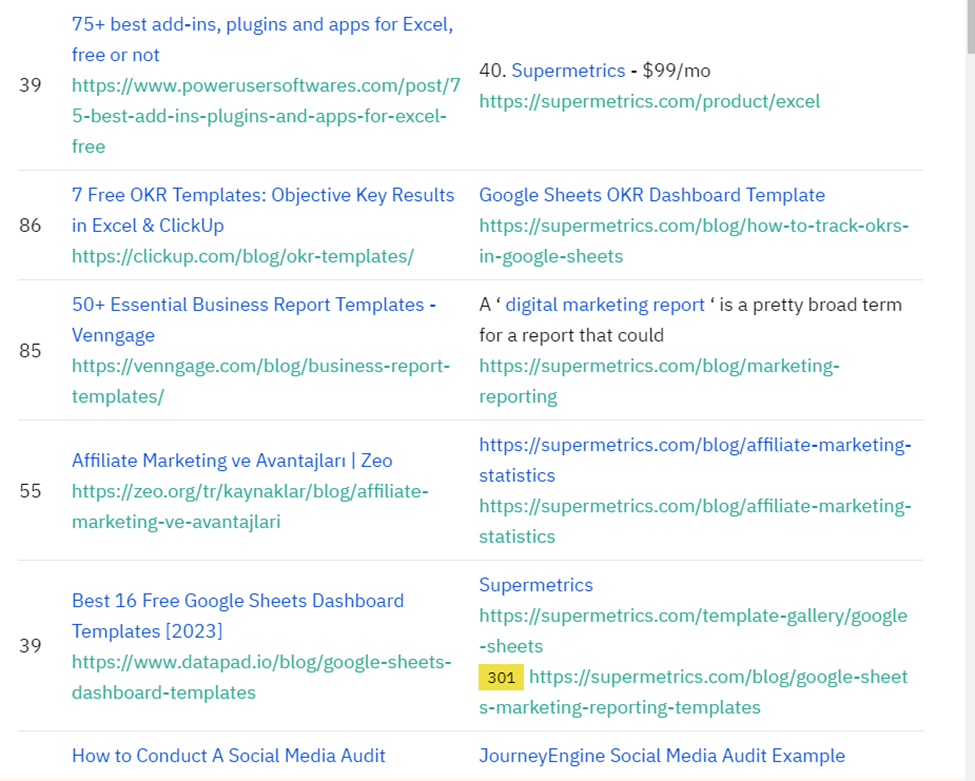Open the '7 Free OKR Templates' title link
The height and width of the screenshot is (781, 975).
[x=263, y=210]
